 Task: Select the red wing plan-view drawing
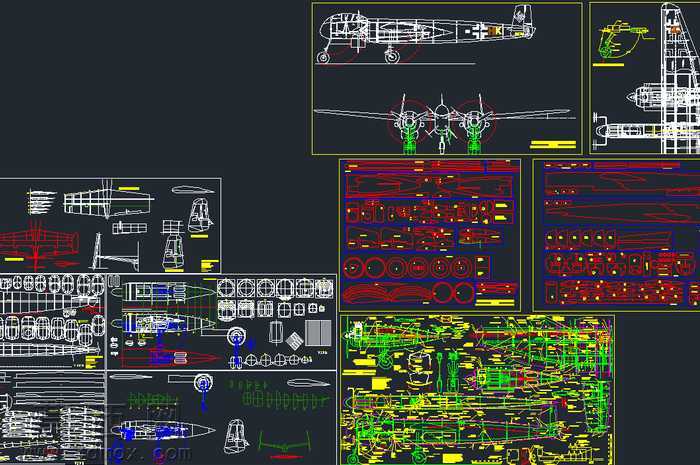pyautogui.click(x=37, y=245)
